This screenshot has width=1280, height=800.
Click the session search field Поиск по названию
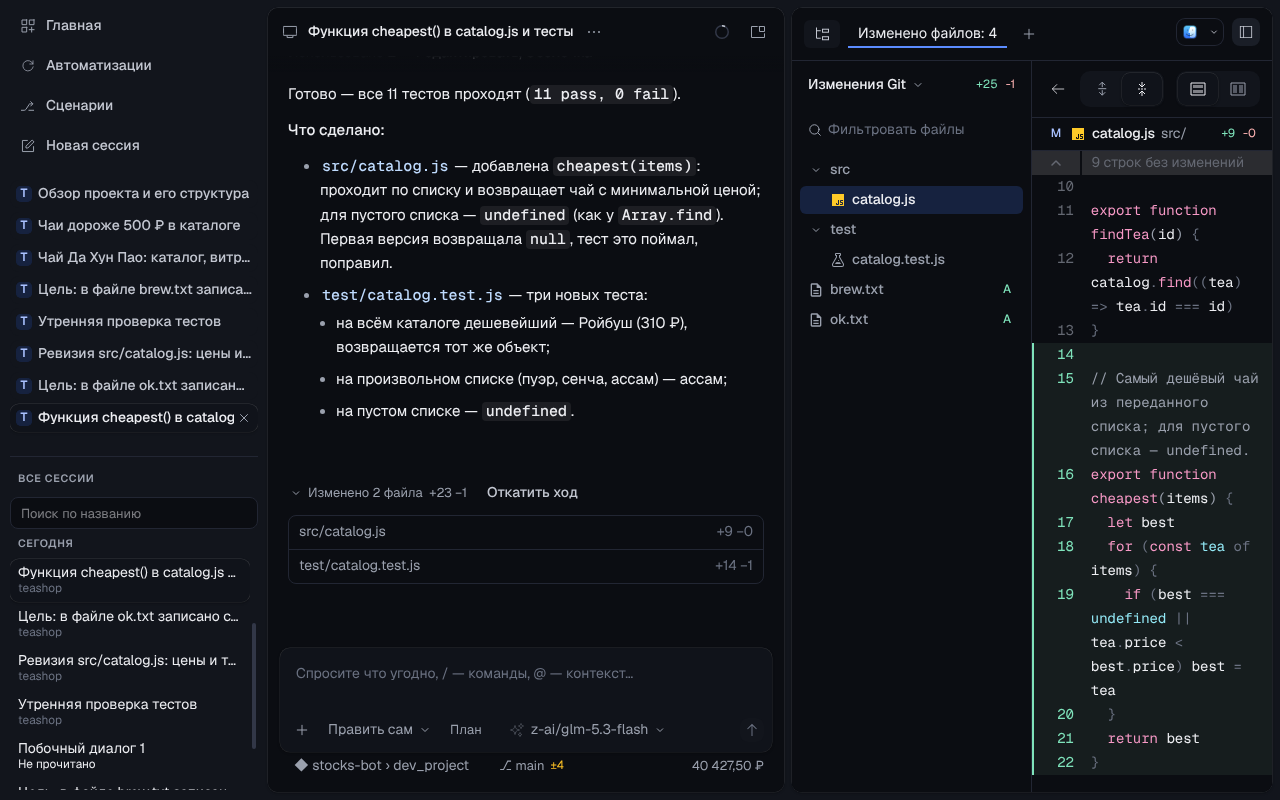click(133, 513)
